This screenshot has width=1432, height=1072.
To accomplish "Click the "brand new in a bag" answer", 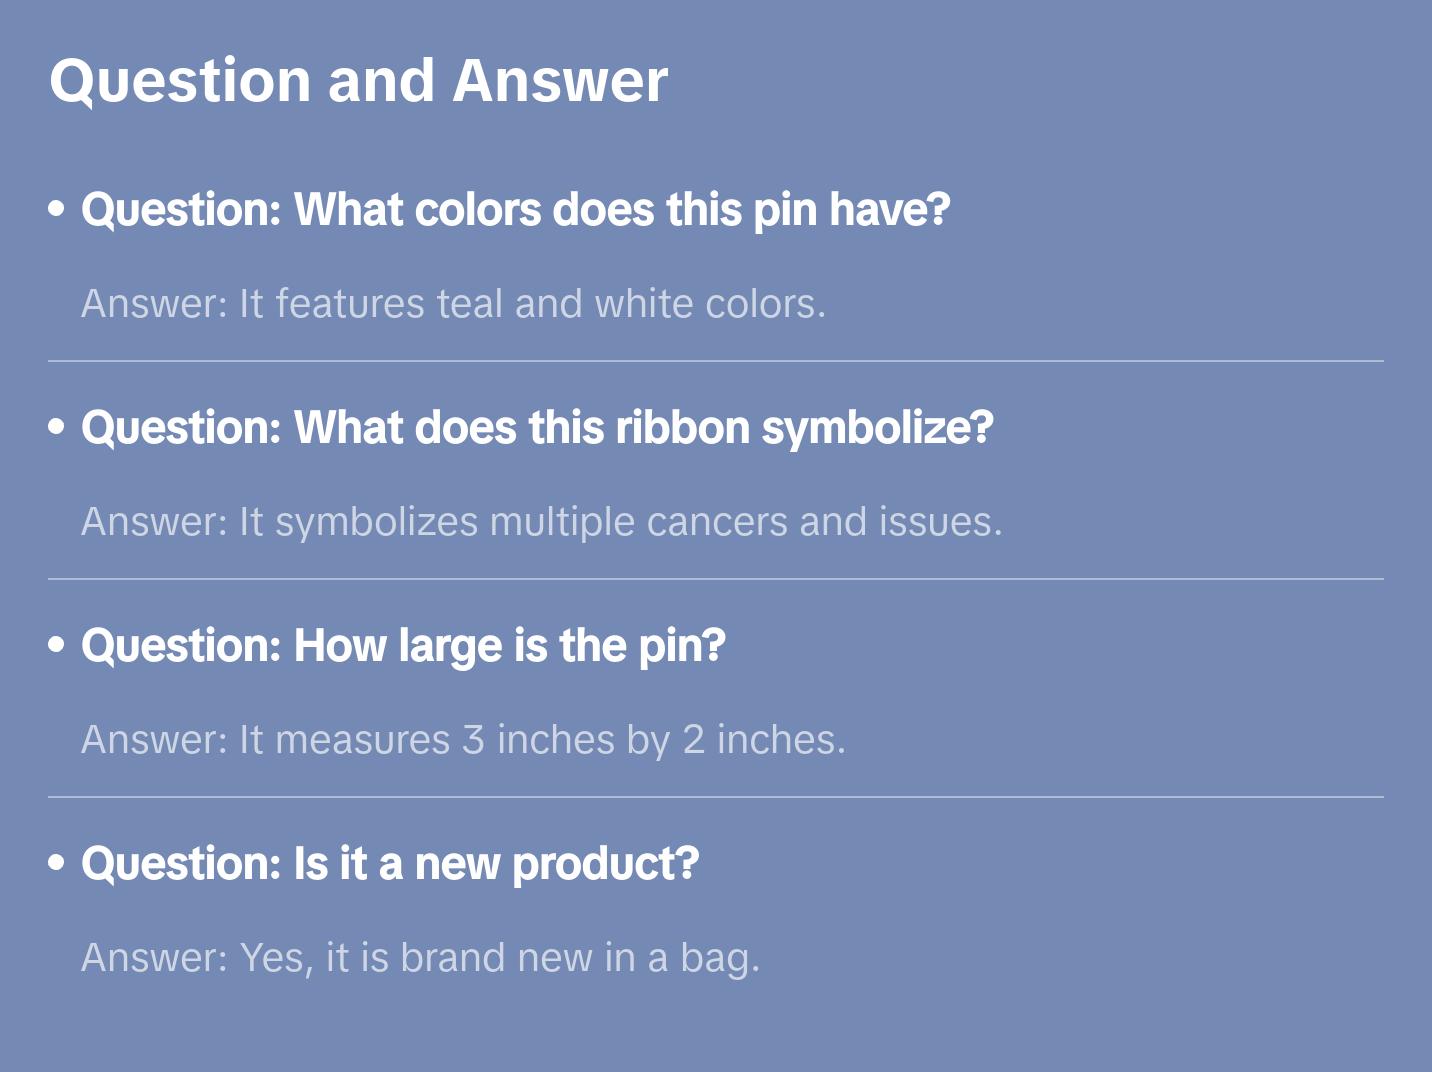I will pos(420,958).
